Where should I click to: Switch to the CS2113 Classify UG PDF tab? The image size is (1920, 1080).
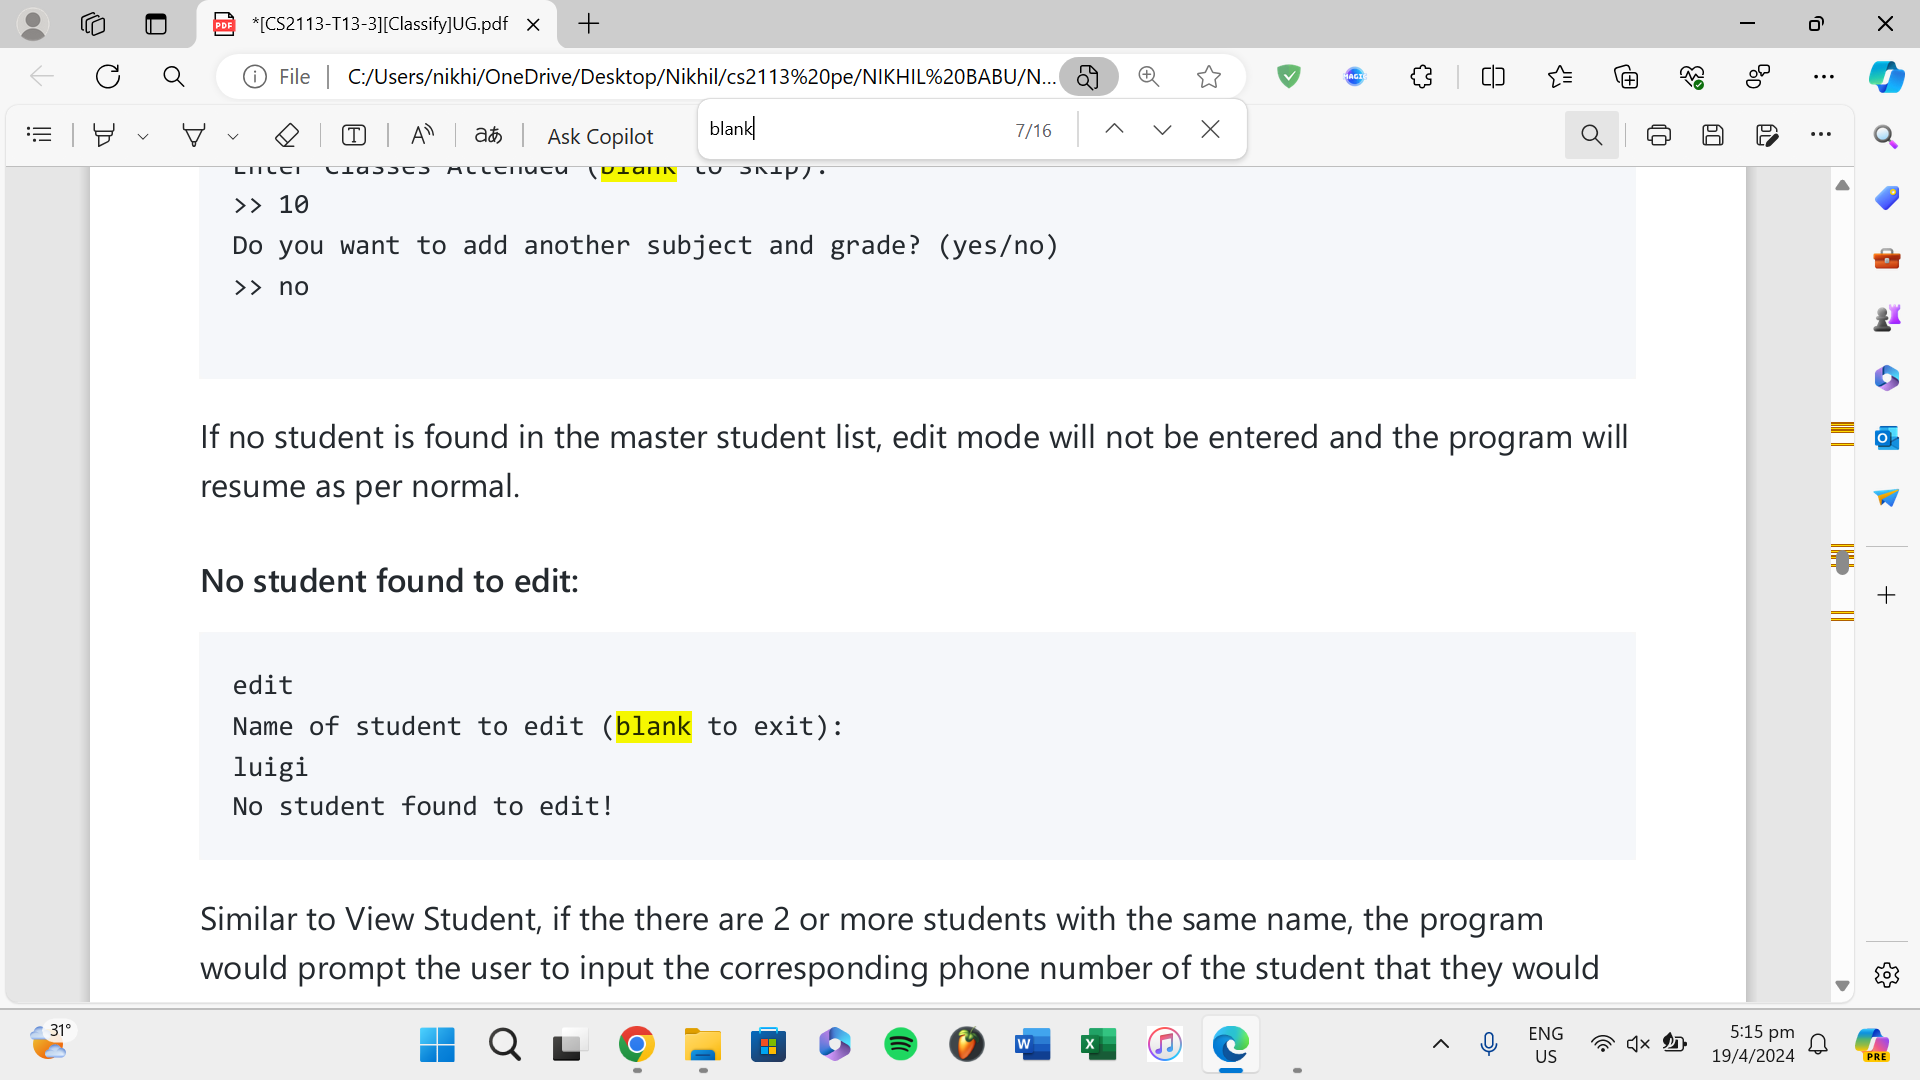(x=378, y=24)
